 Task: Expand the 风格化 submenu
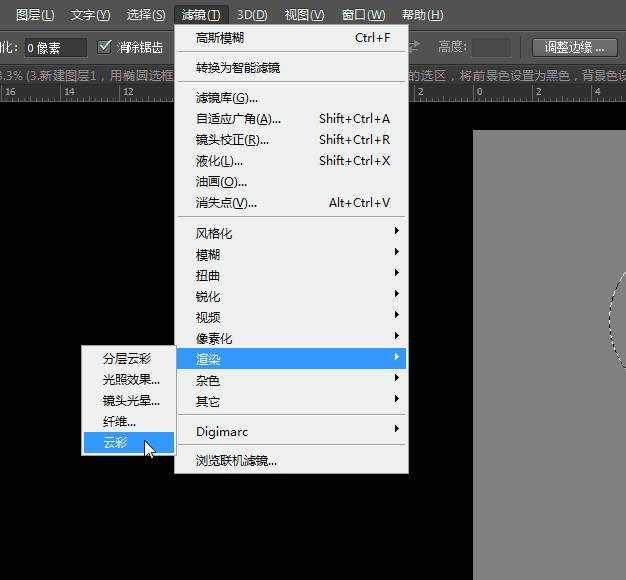[291, 233]
